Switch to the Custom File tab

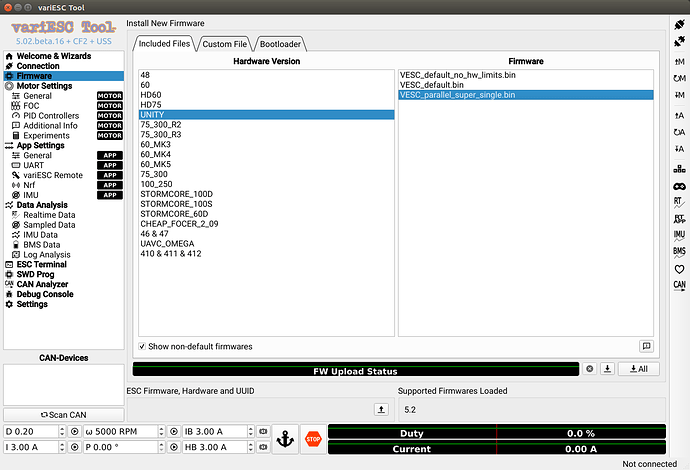click(224, 44)
